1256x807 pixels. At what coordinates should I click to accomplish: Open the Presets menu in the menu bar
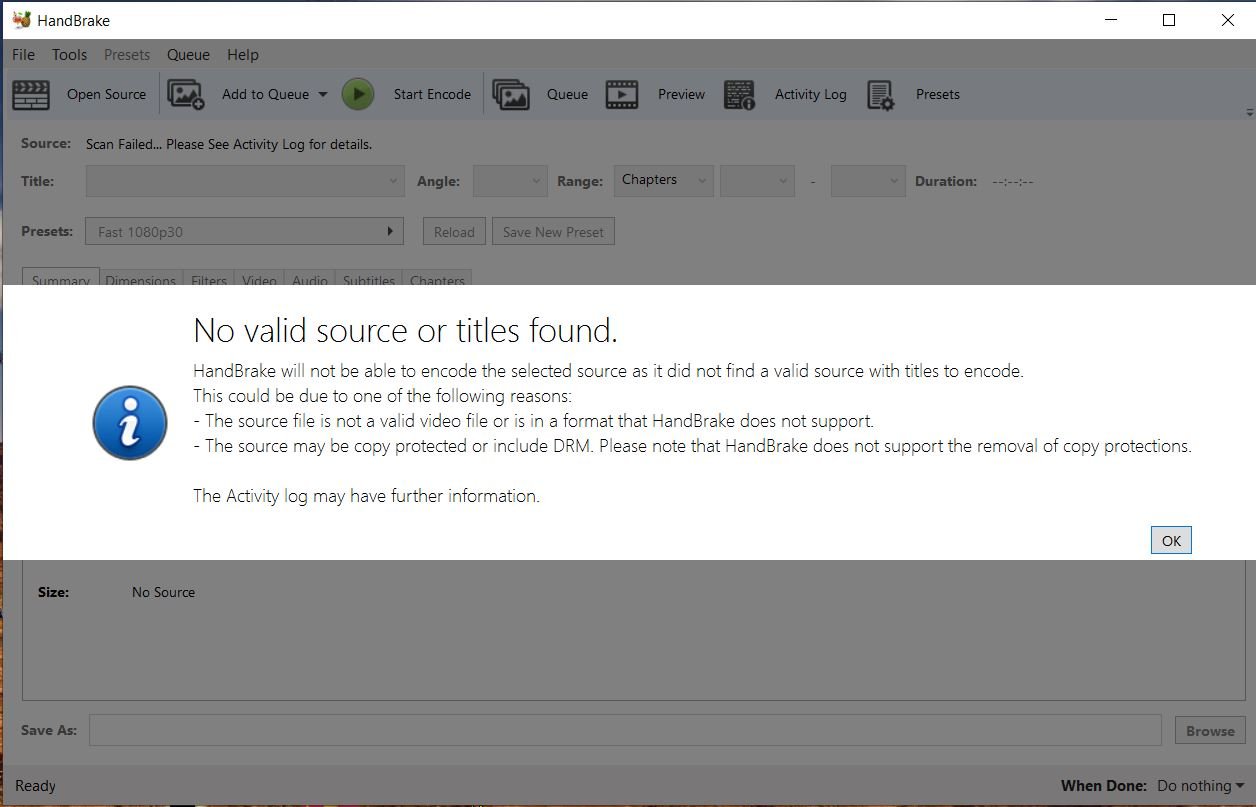127,54
